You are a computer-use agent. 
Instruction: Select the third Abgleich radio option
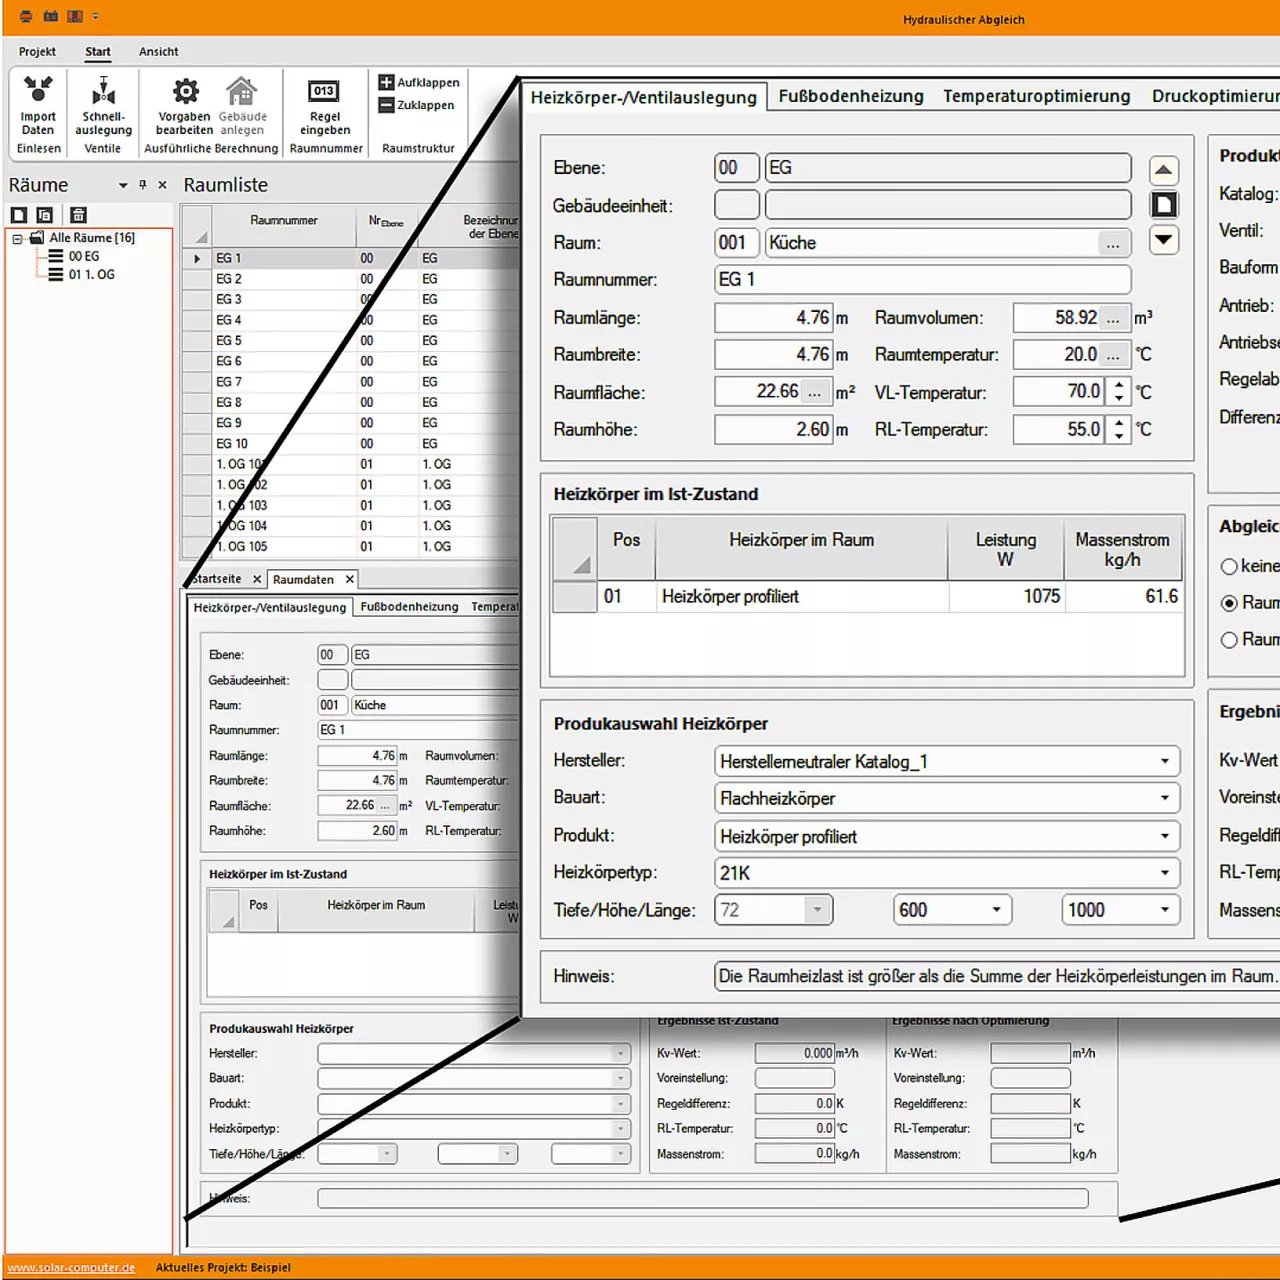point(1229,640)
